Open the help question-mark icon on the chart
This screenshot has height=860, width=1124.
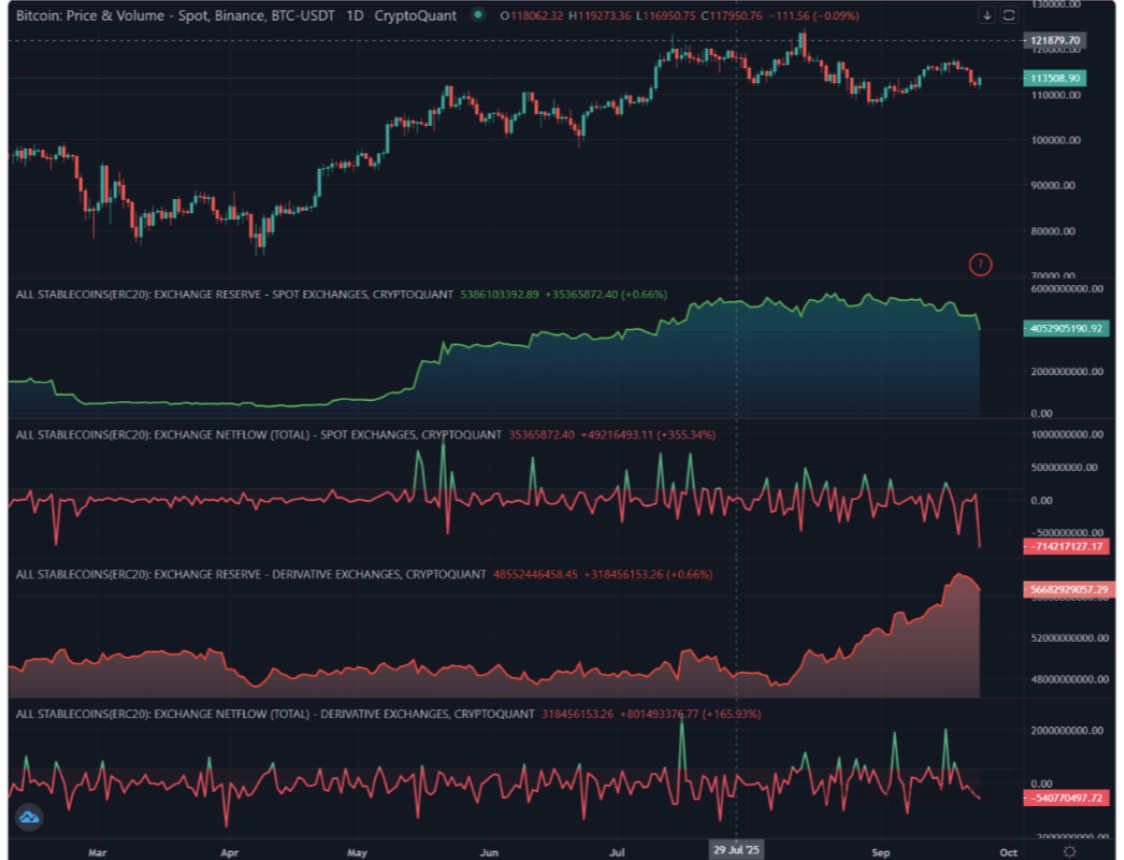pos(981,265)
